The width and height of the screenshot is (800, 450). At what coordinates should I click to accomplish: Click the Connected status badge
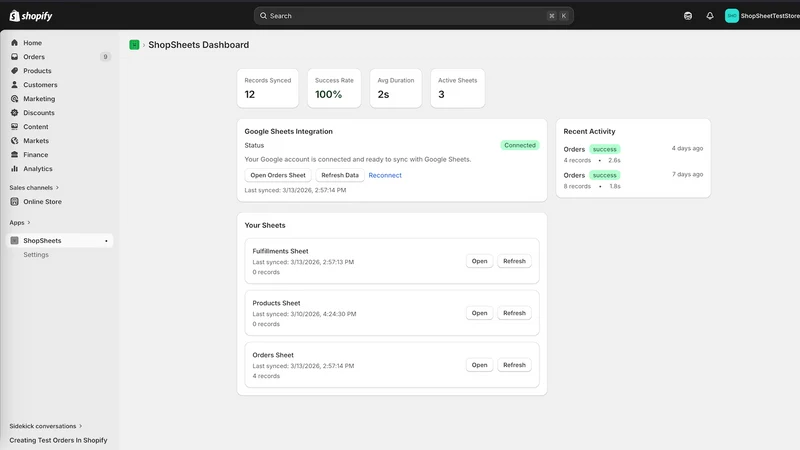[520, 145]
